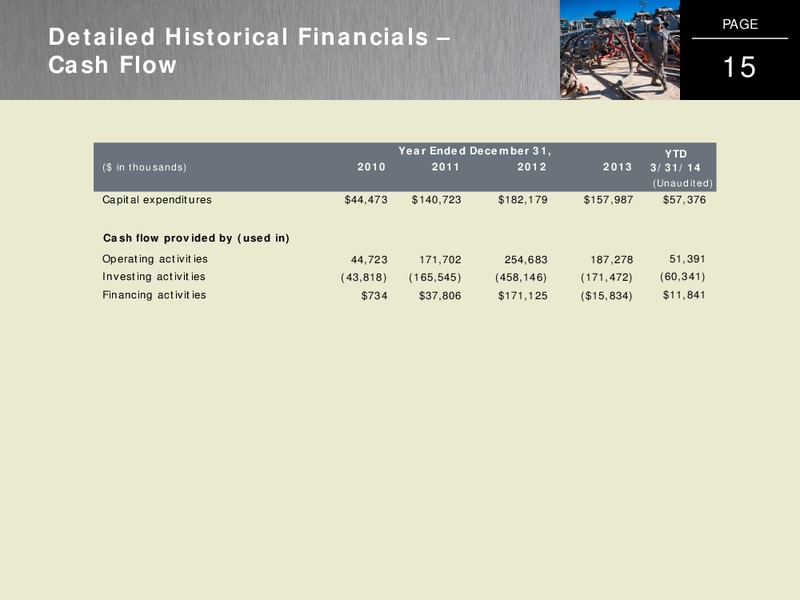Click the 'Cash flow provided by (used in)' heading
This screenshot has height=600, width=800.
[196, 238]
